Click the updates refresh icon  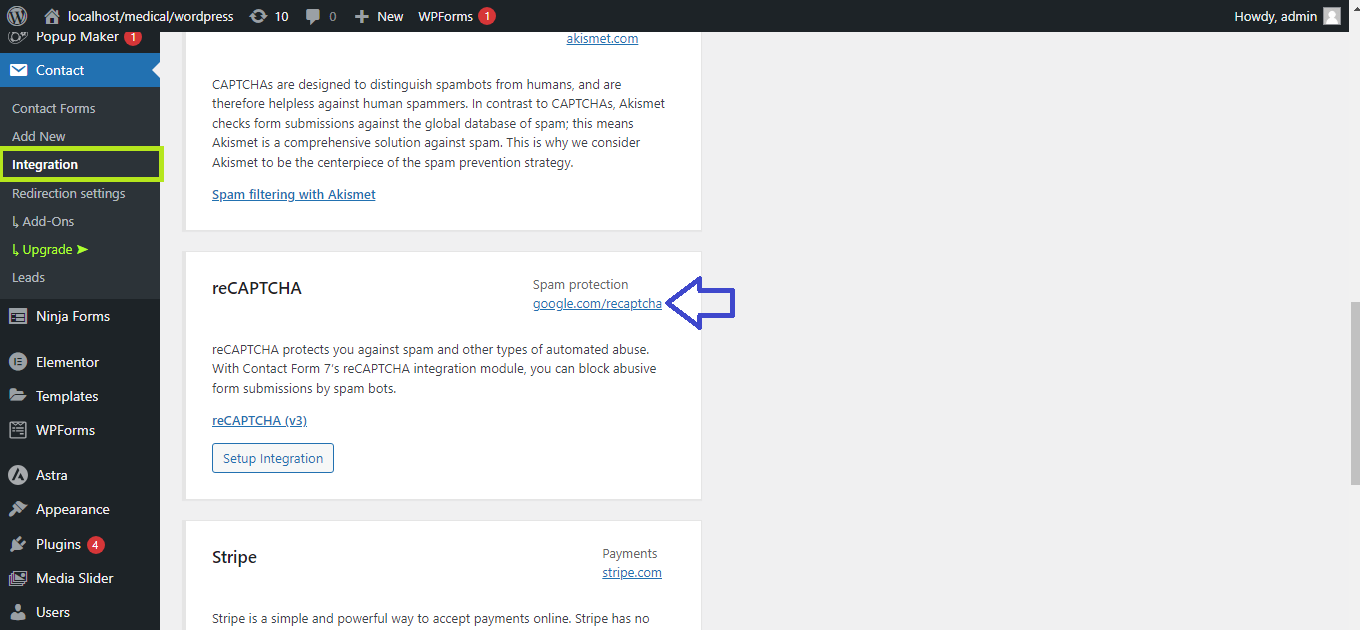(x=258, y=16)
